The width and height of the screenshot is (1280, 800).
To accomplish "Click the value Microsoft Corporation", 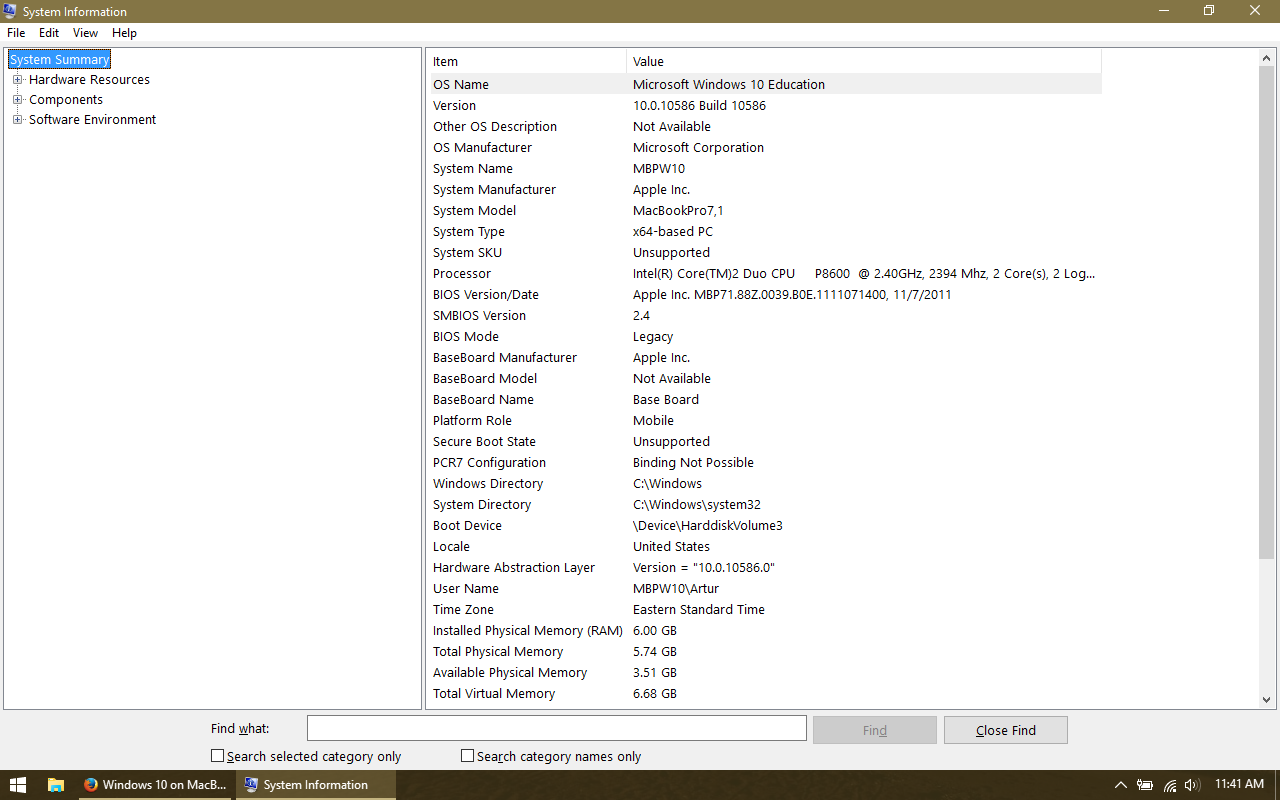I will point(698,148).
